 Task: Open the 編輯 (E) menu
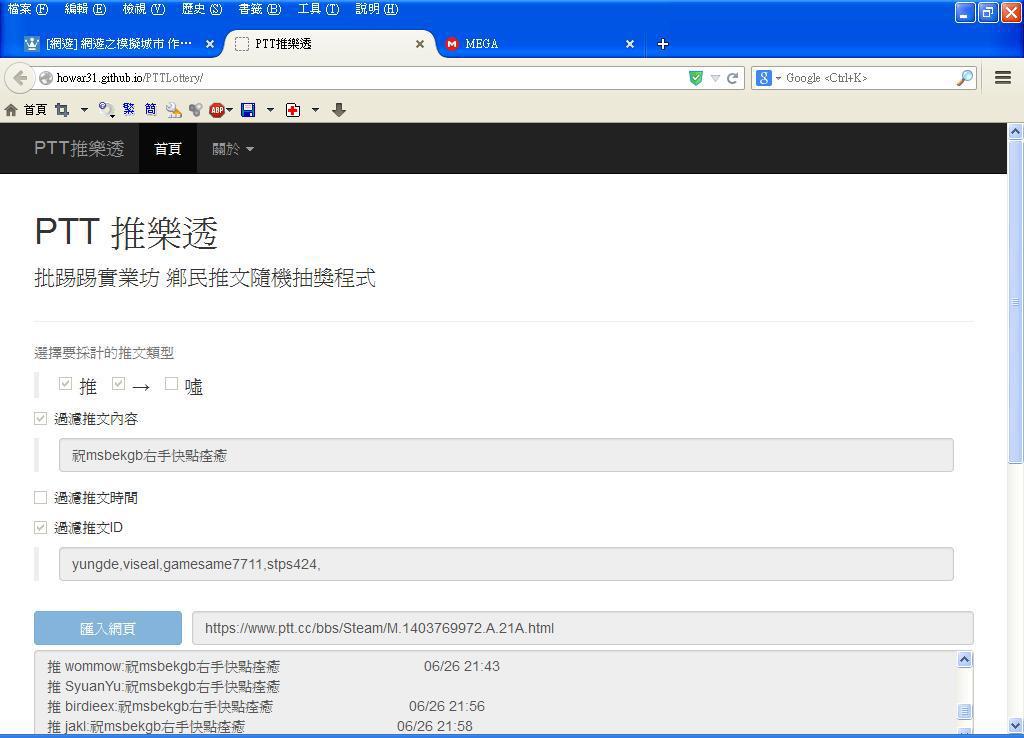[x=85, y=9]
